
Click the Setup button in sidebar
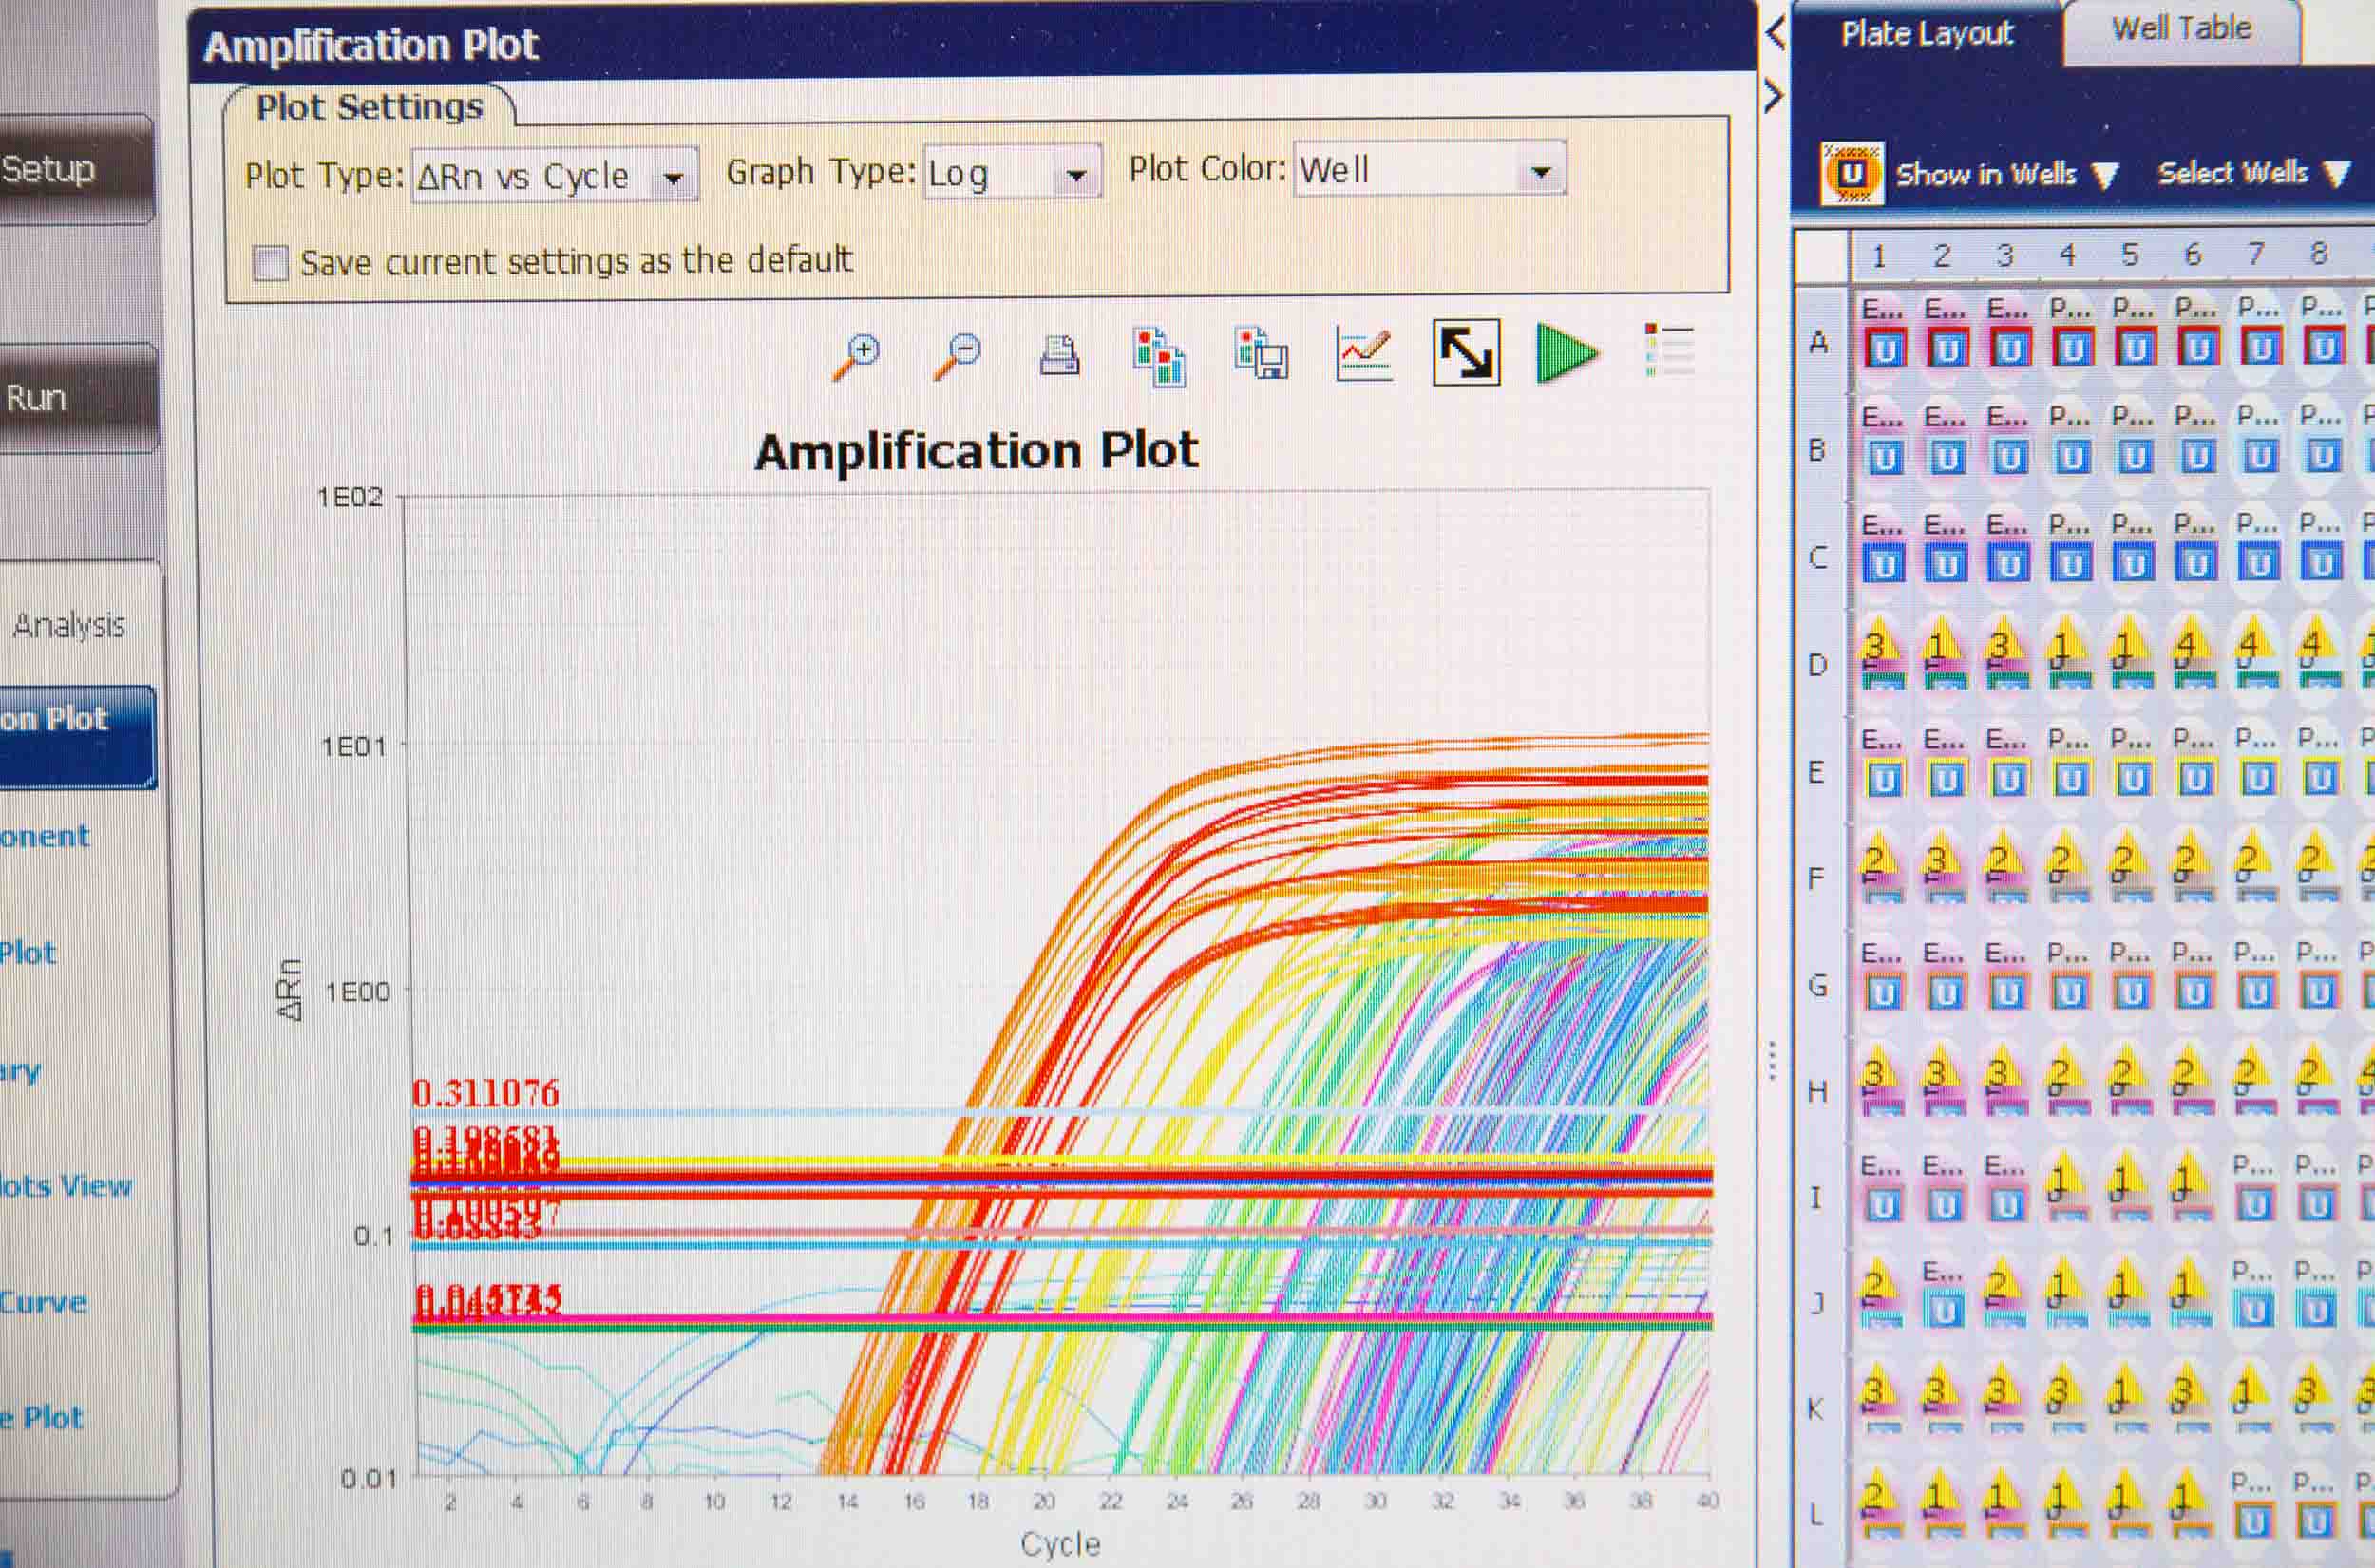pyautogui.click(x=60, y=168)
